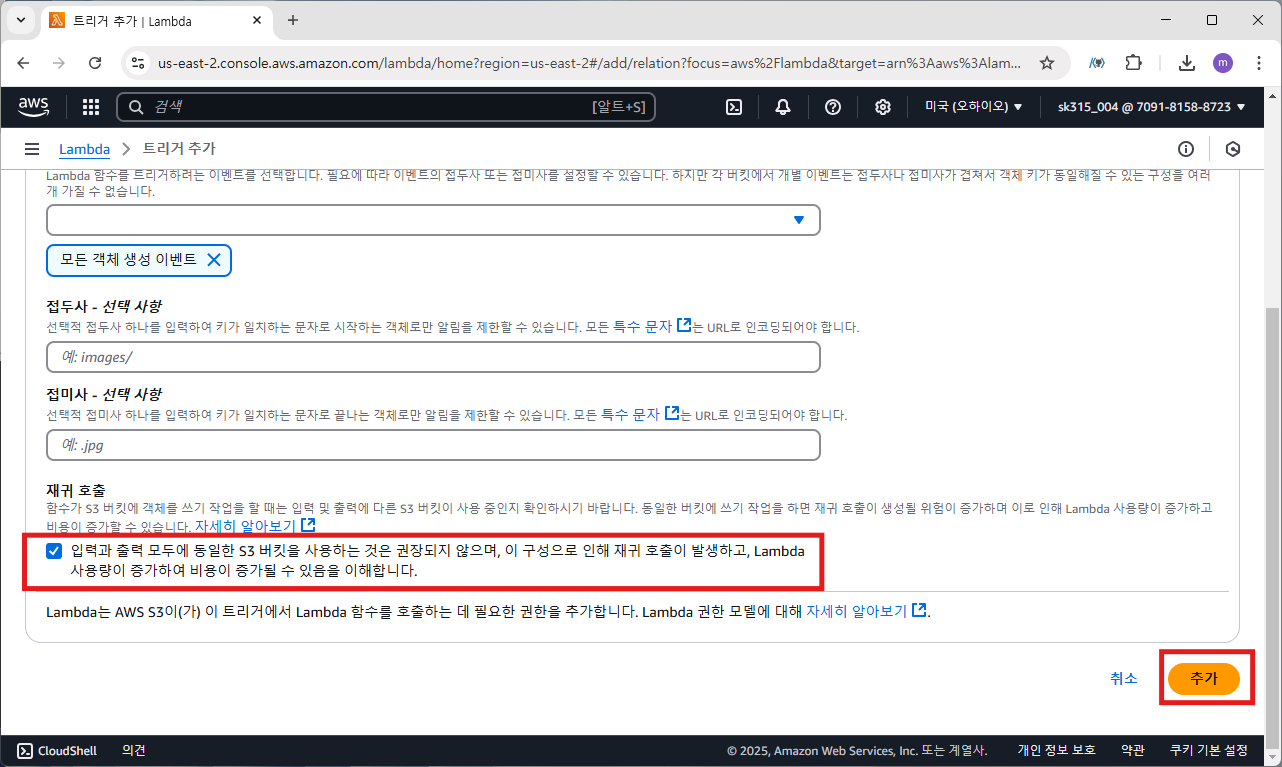
Task: Open the browser extensions puzzle icon
Action: point(1133,63)
